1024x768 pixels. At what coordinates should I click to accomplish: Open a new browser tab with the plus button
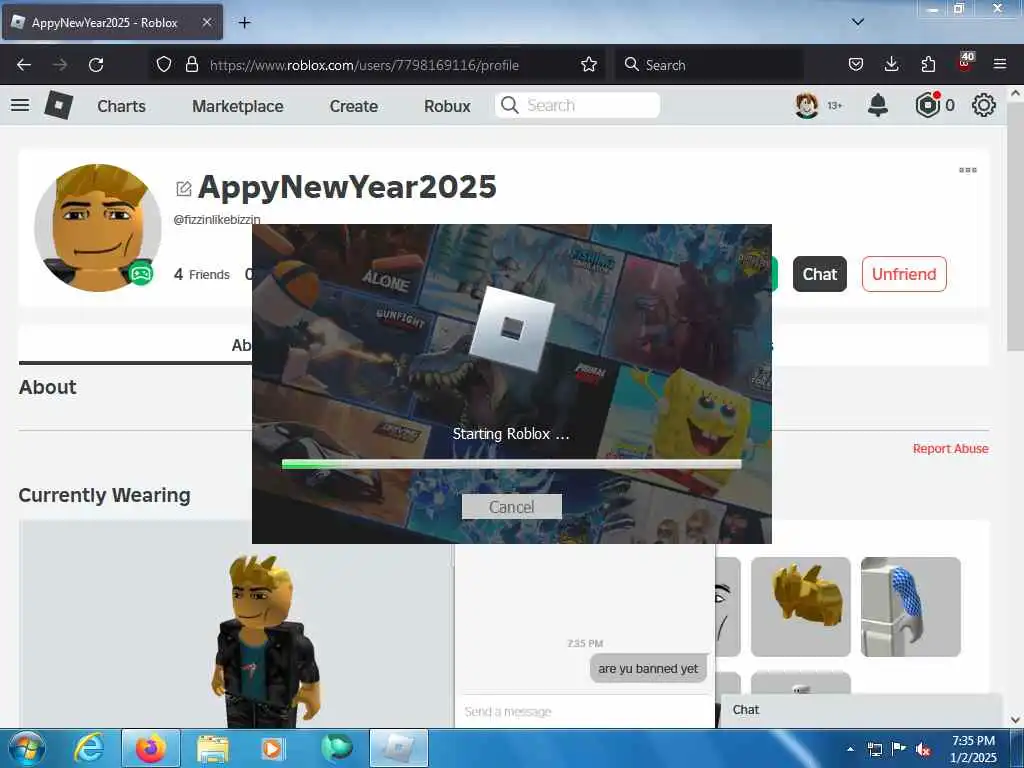coord(244,23)
